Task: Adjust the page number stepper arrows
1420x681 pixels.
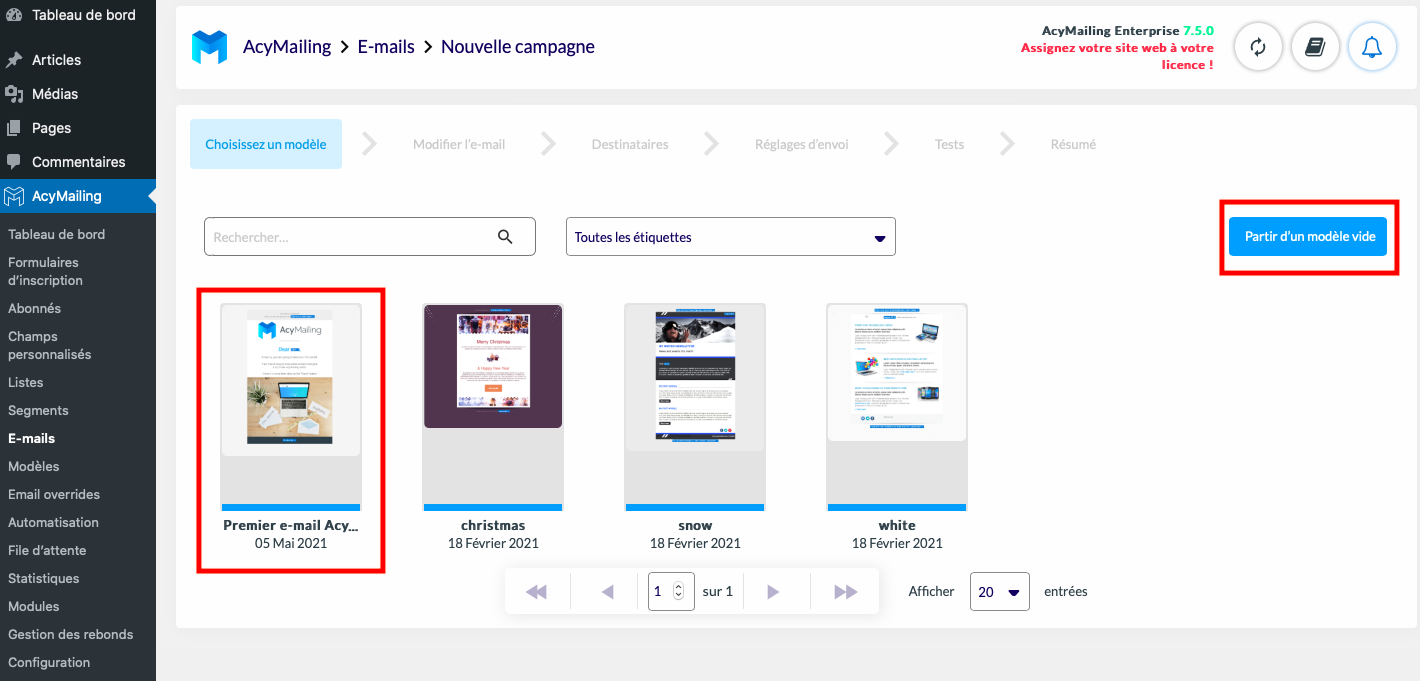Action: coord(679,591)
